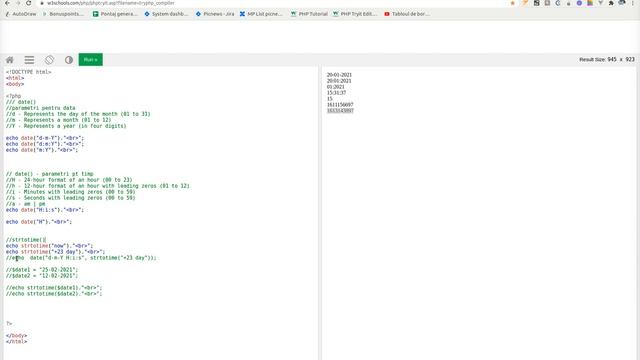Open the Tabloul de bor... bookmark
Viewport: 640px width, 360px height.
407,14
